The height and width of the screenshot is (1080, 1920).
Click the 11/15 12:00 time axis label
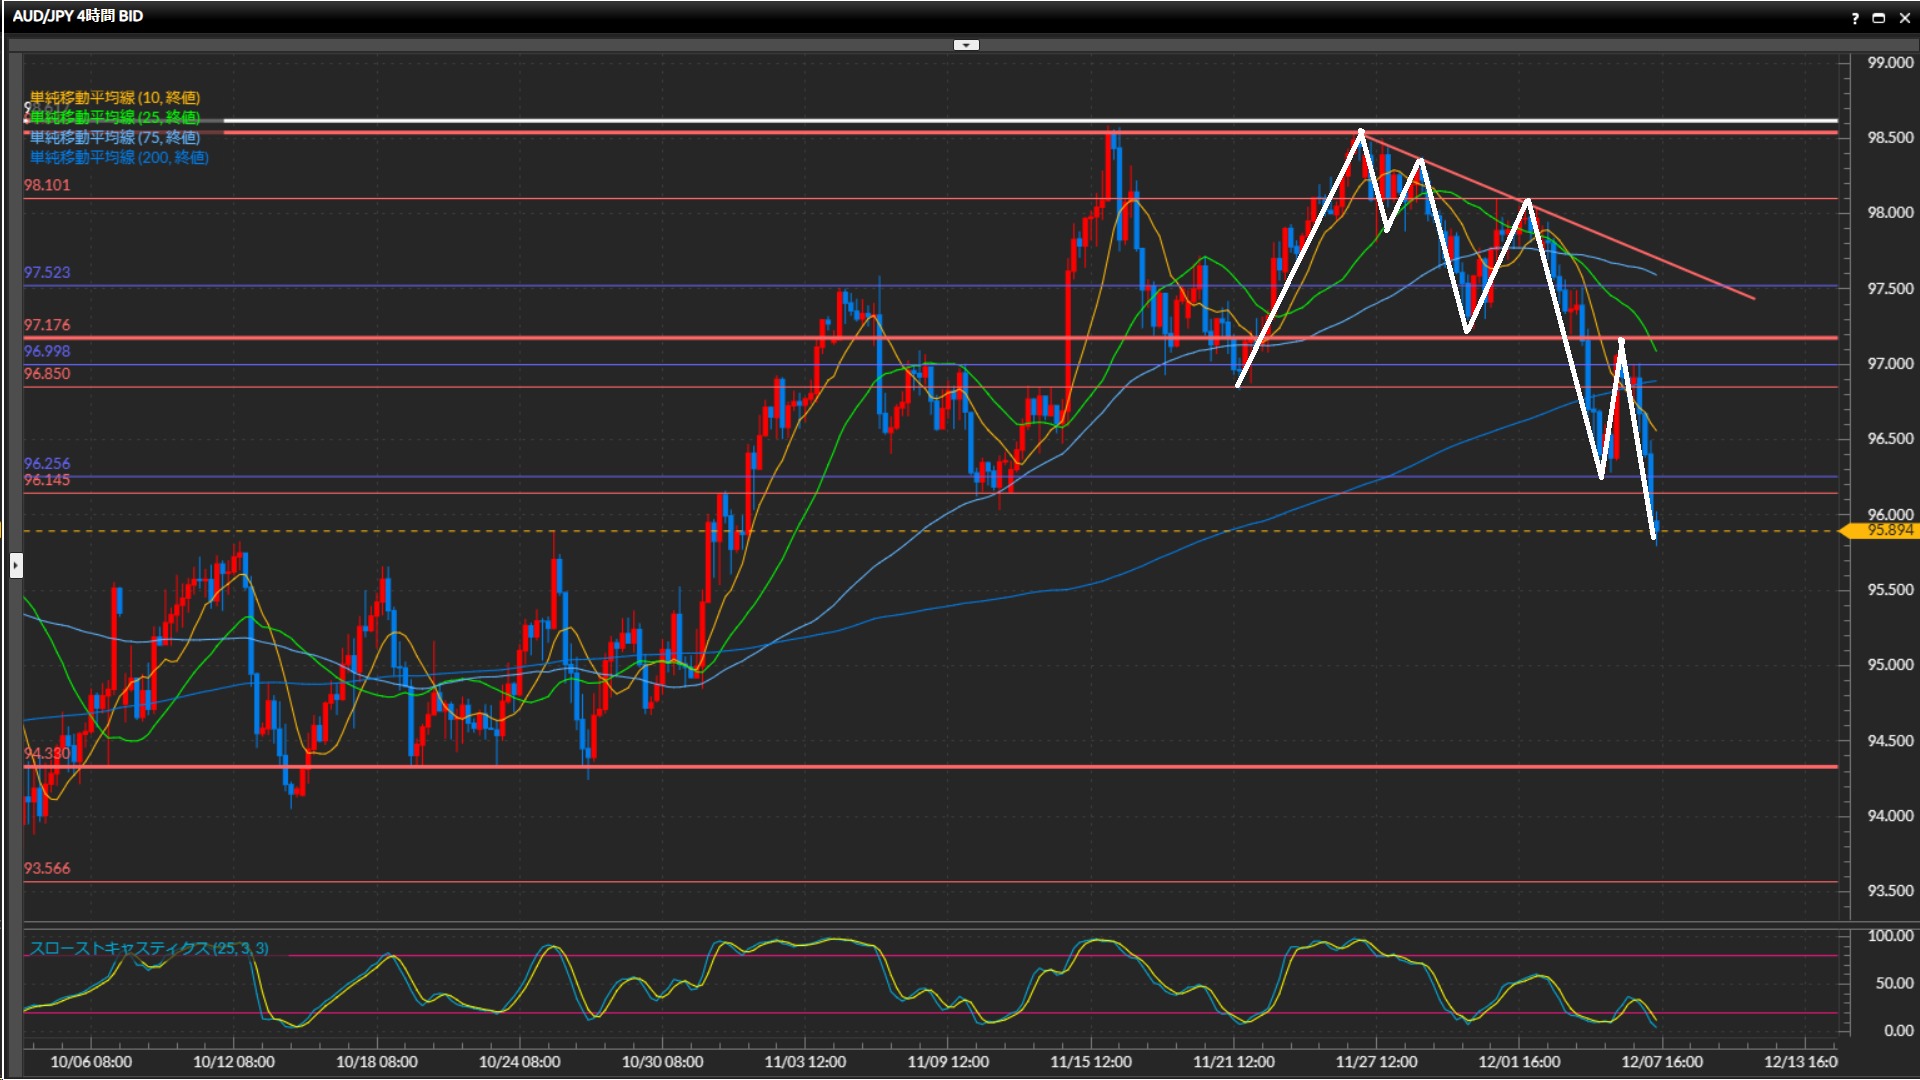point(1091,1062)
